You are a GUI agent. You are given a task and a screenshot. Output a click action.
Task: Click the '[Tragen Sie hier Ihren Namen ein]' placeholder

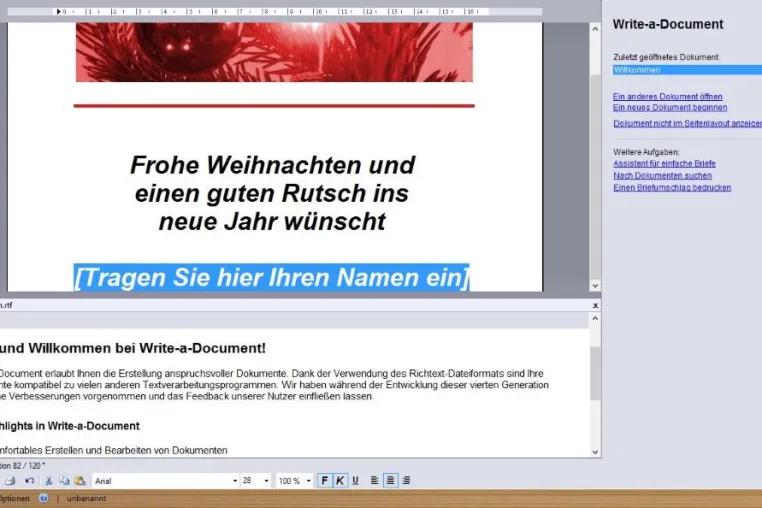tap(272, 278)
